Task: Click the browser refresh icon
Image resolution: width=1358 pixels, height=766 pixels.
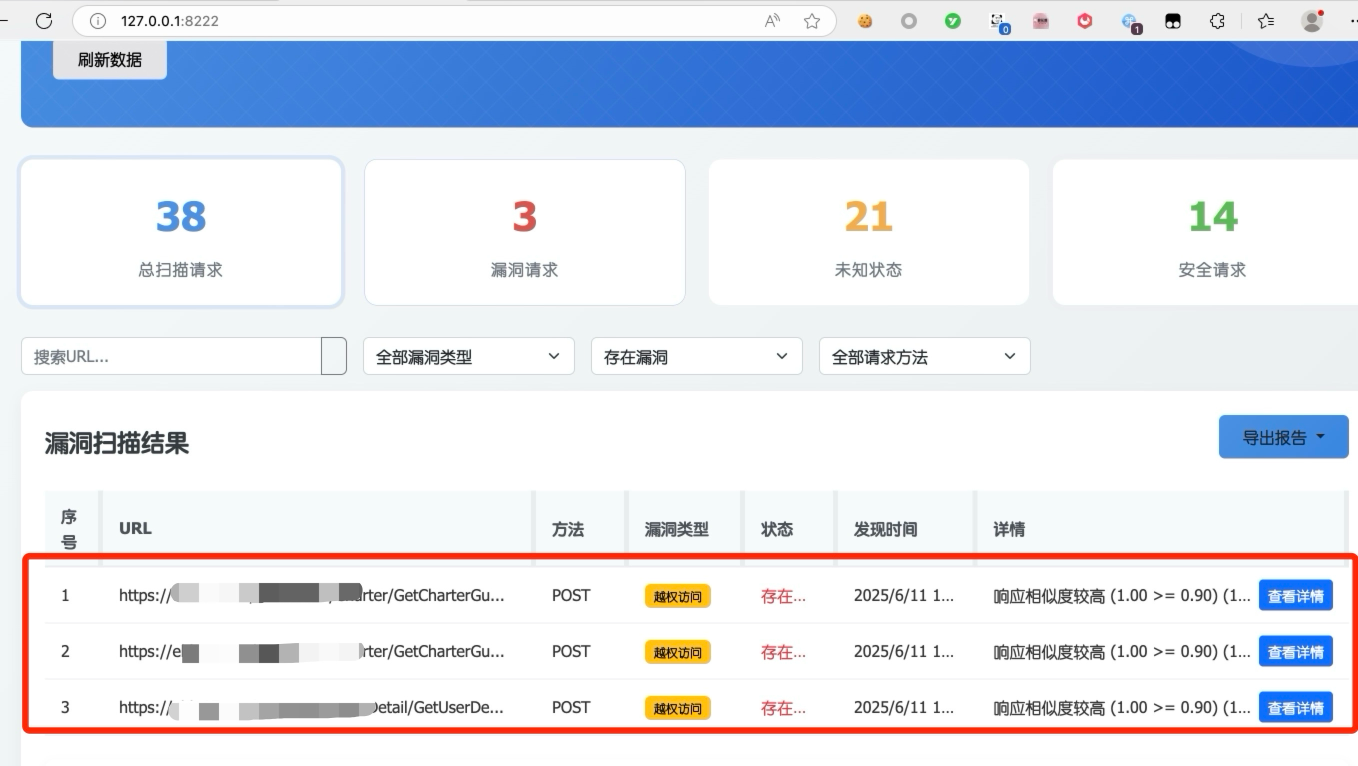Action: pos(44,20)
